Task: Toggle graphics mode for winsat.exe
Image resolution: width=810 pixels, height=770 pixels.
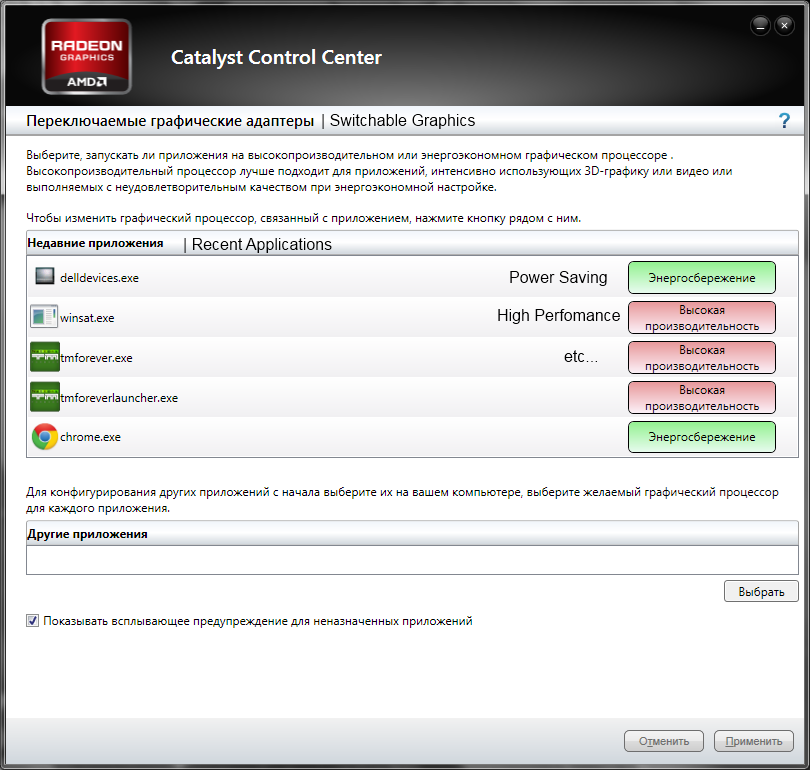Action: point(702,318)
